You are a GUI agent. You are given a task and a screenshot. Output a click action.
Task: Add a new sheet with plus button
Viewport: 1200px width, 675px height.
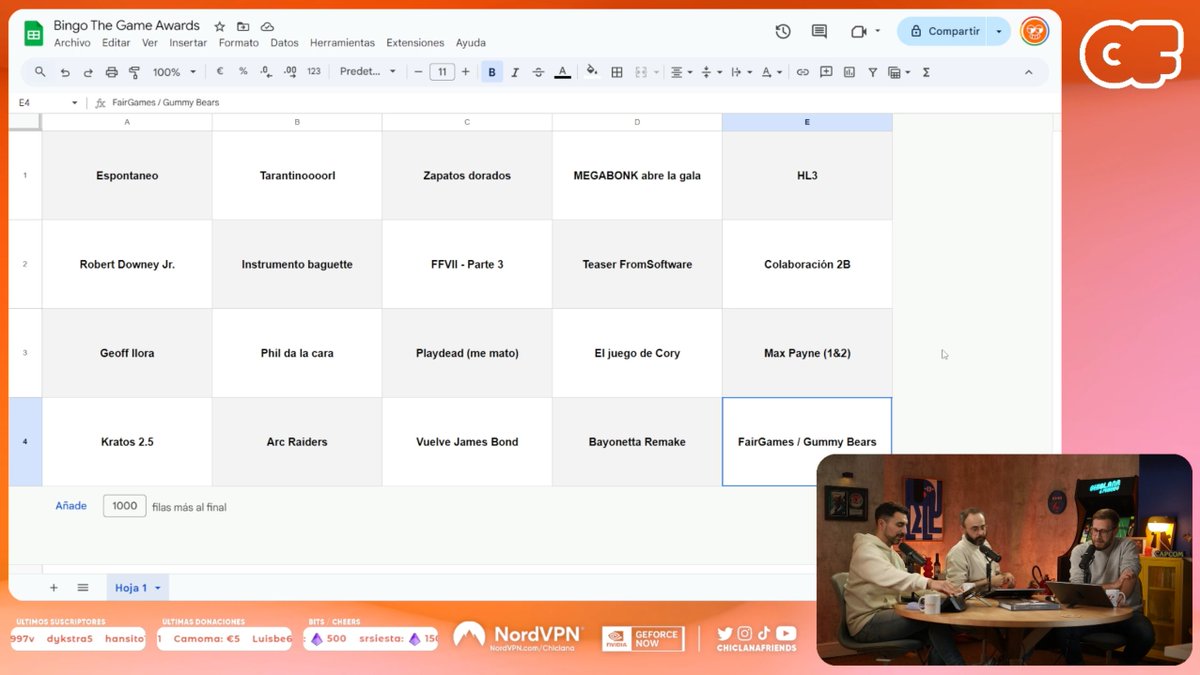coord(54,587)
